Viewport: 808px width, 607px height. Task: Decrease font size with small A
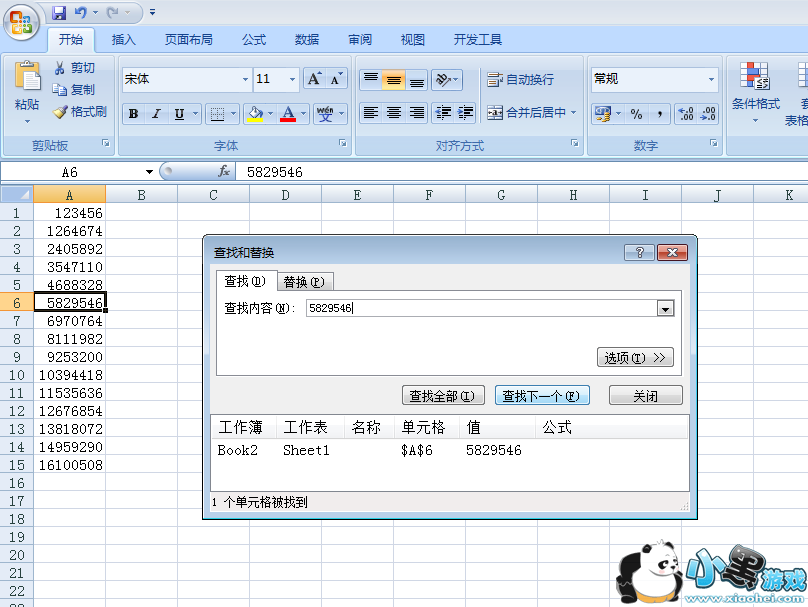click(x=336, y=79)
